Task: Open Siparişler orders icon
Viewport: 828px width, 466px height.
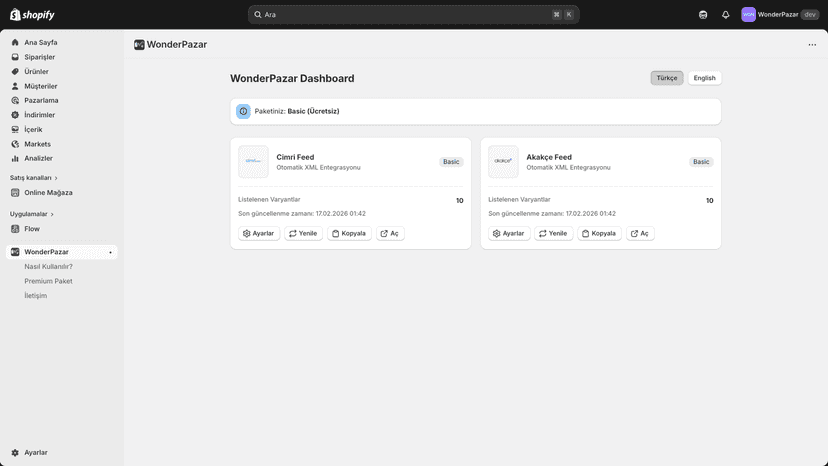Action: pyautogui.click(x=15, y=57)
